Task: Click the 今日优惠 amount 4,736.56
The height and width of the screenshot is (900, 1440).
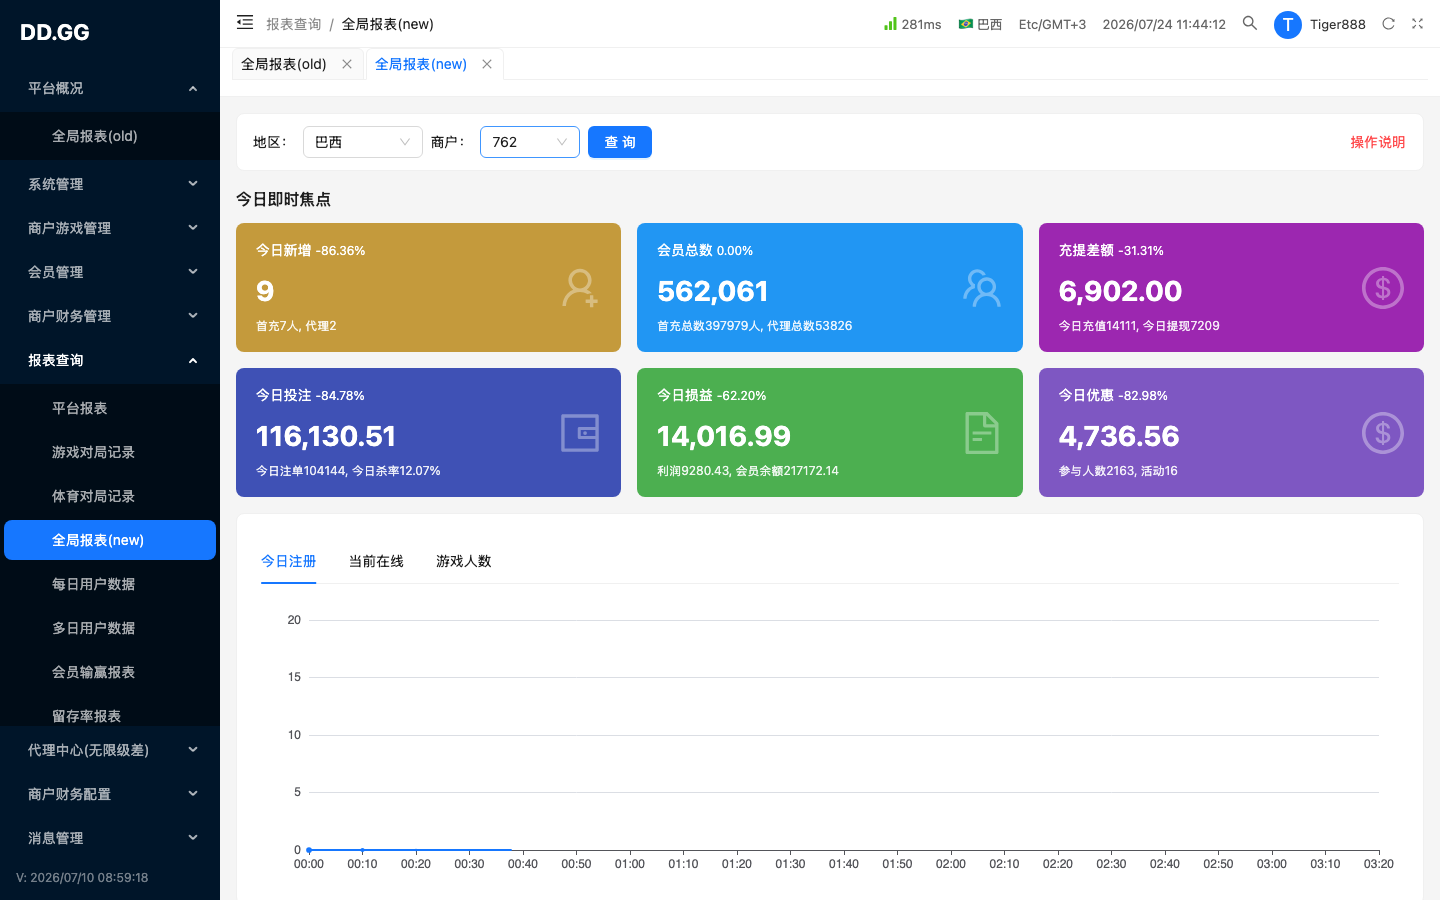Action: point(1119,436)
